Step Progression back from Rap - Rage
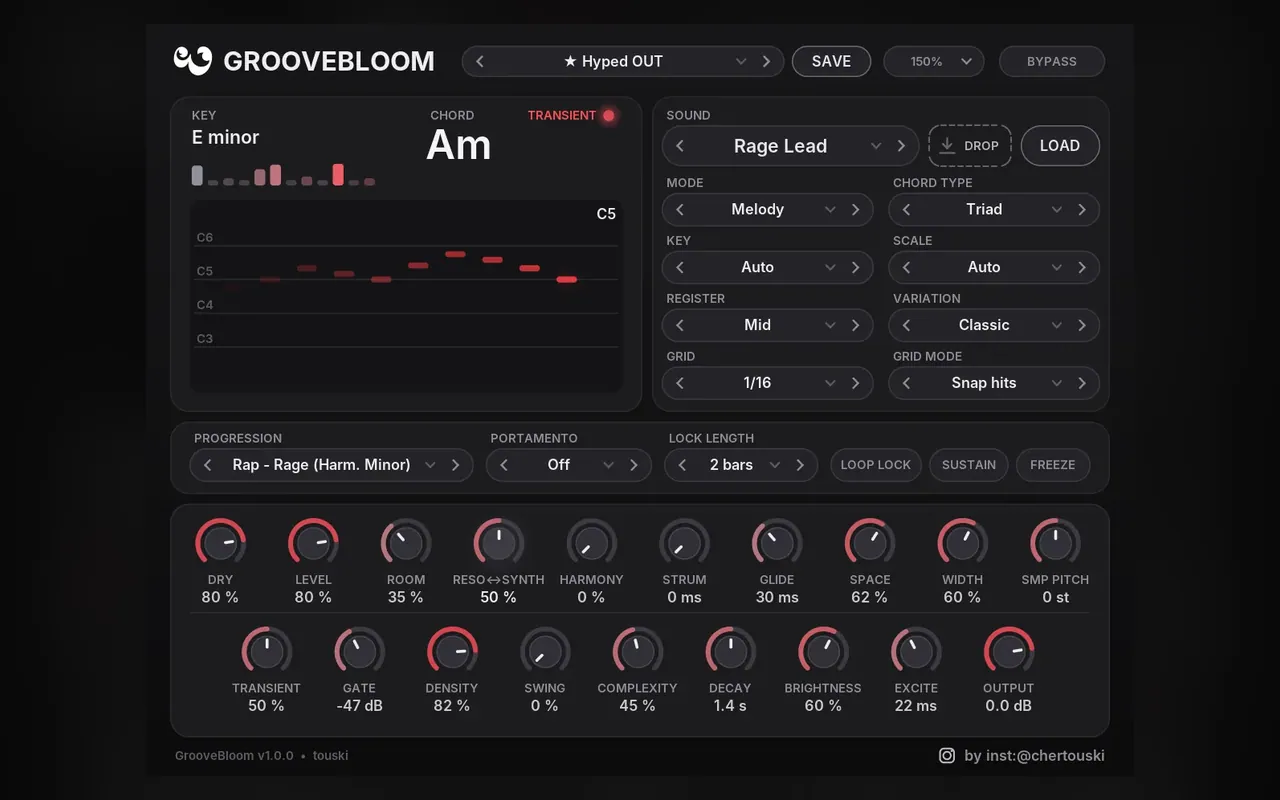The height and width of the screenshot is (800, 1280). (x=208, y=465)
